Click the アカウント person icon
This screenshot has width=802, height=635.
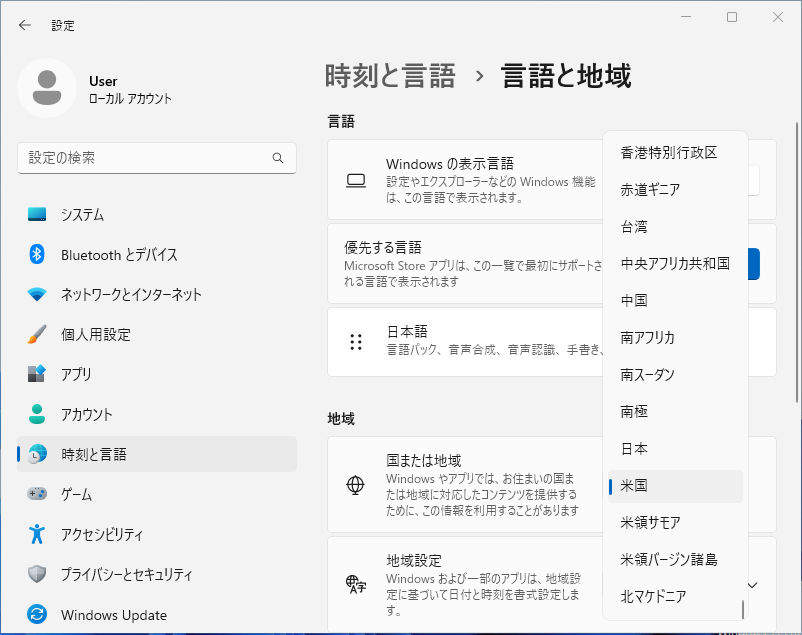point(37,414)
